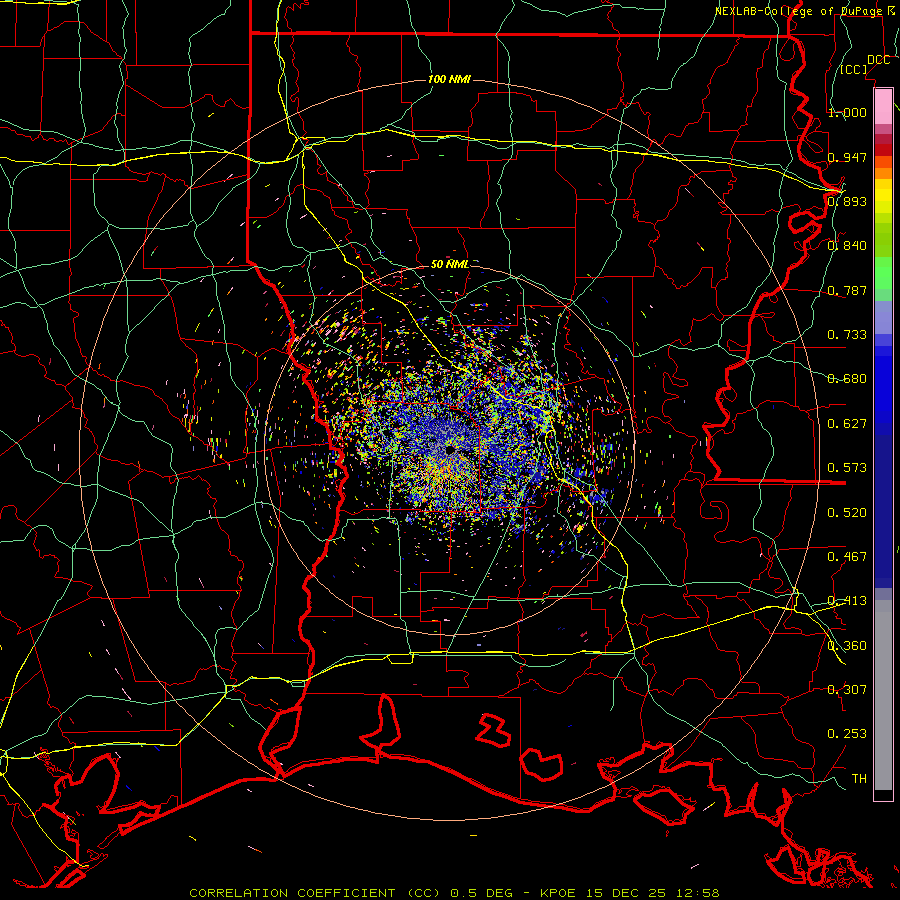The image size is (900, 900).
Task: Click the gray bottom section of the color bar
Action: 883,695
